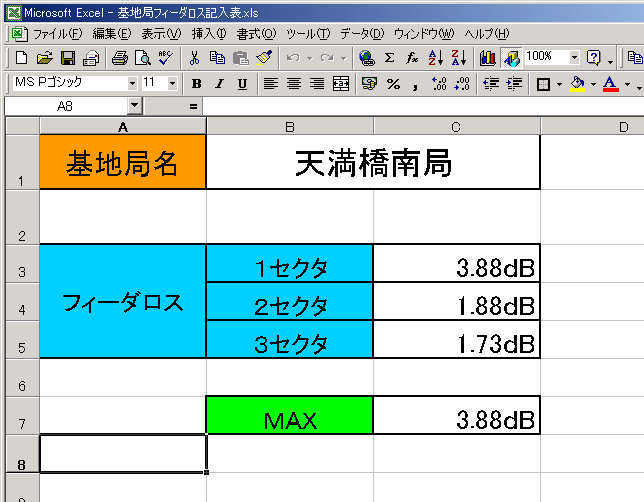Screen dimensions: 644x502
Task: Click the Merge and Center icon
Action: tap(341, 83)
